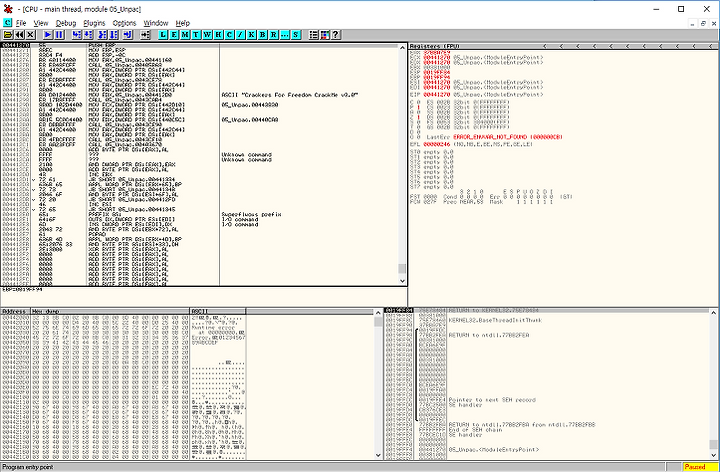This screenshot has height=472, width=720.
Task: Click the Registers (FPU) header bar
Action: point(562,46)
